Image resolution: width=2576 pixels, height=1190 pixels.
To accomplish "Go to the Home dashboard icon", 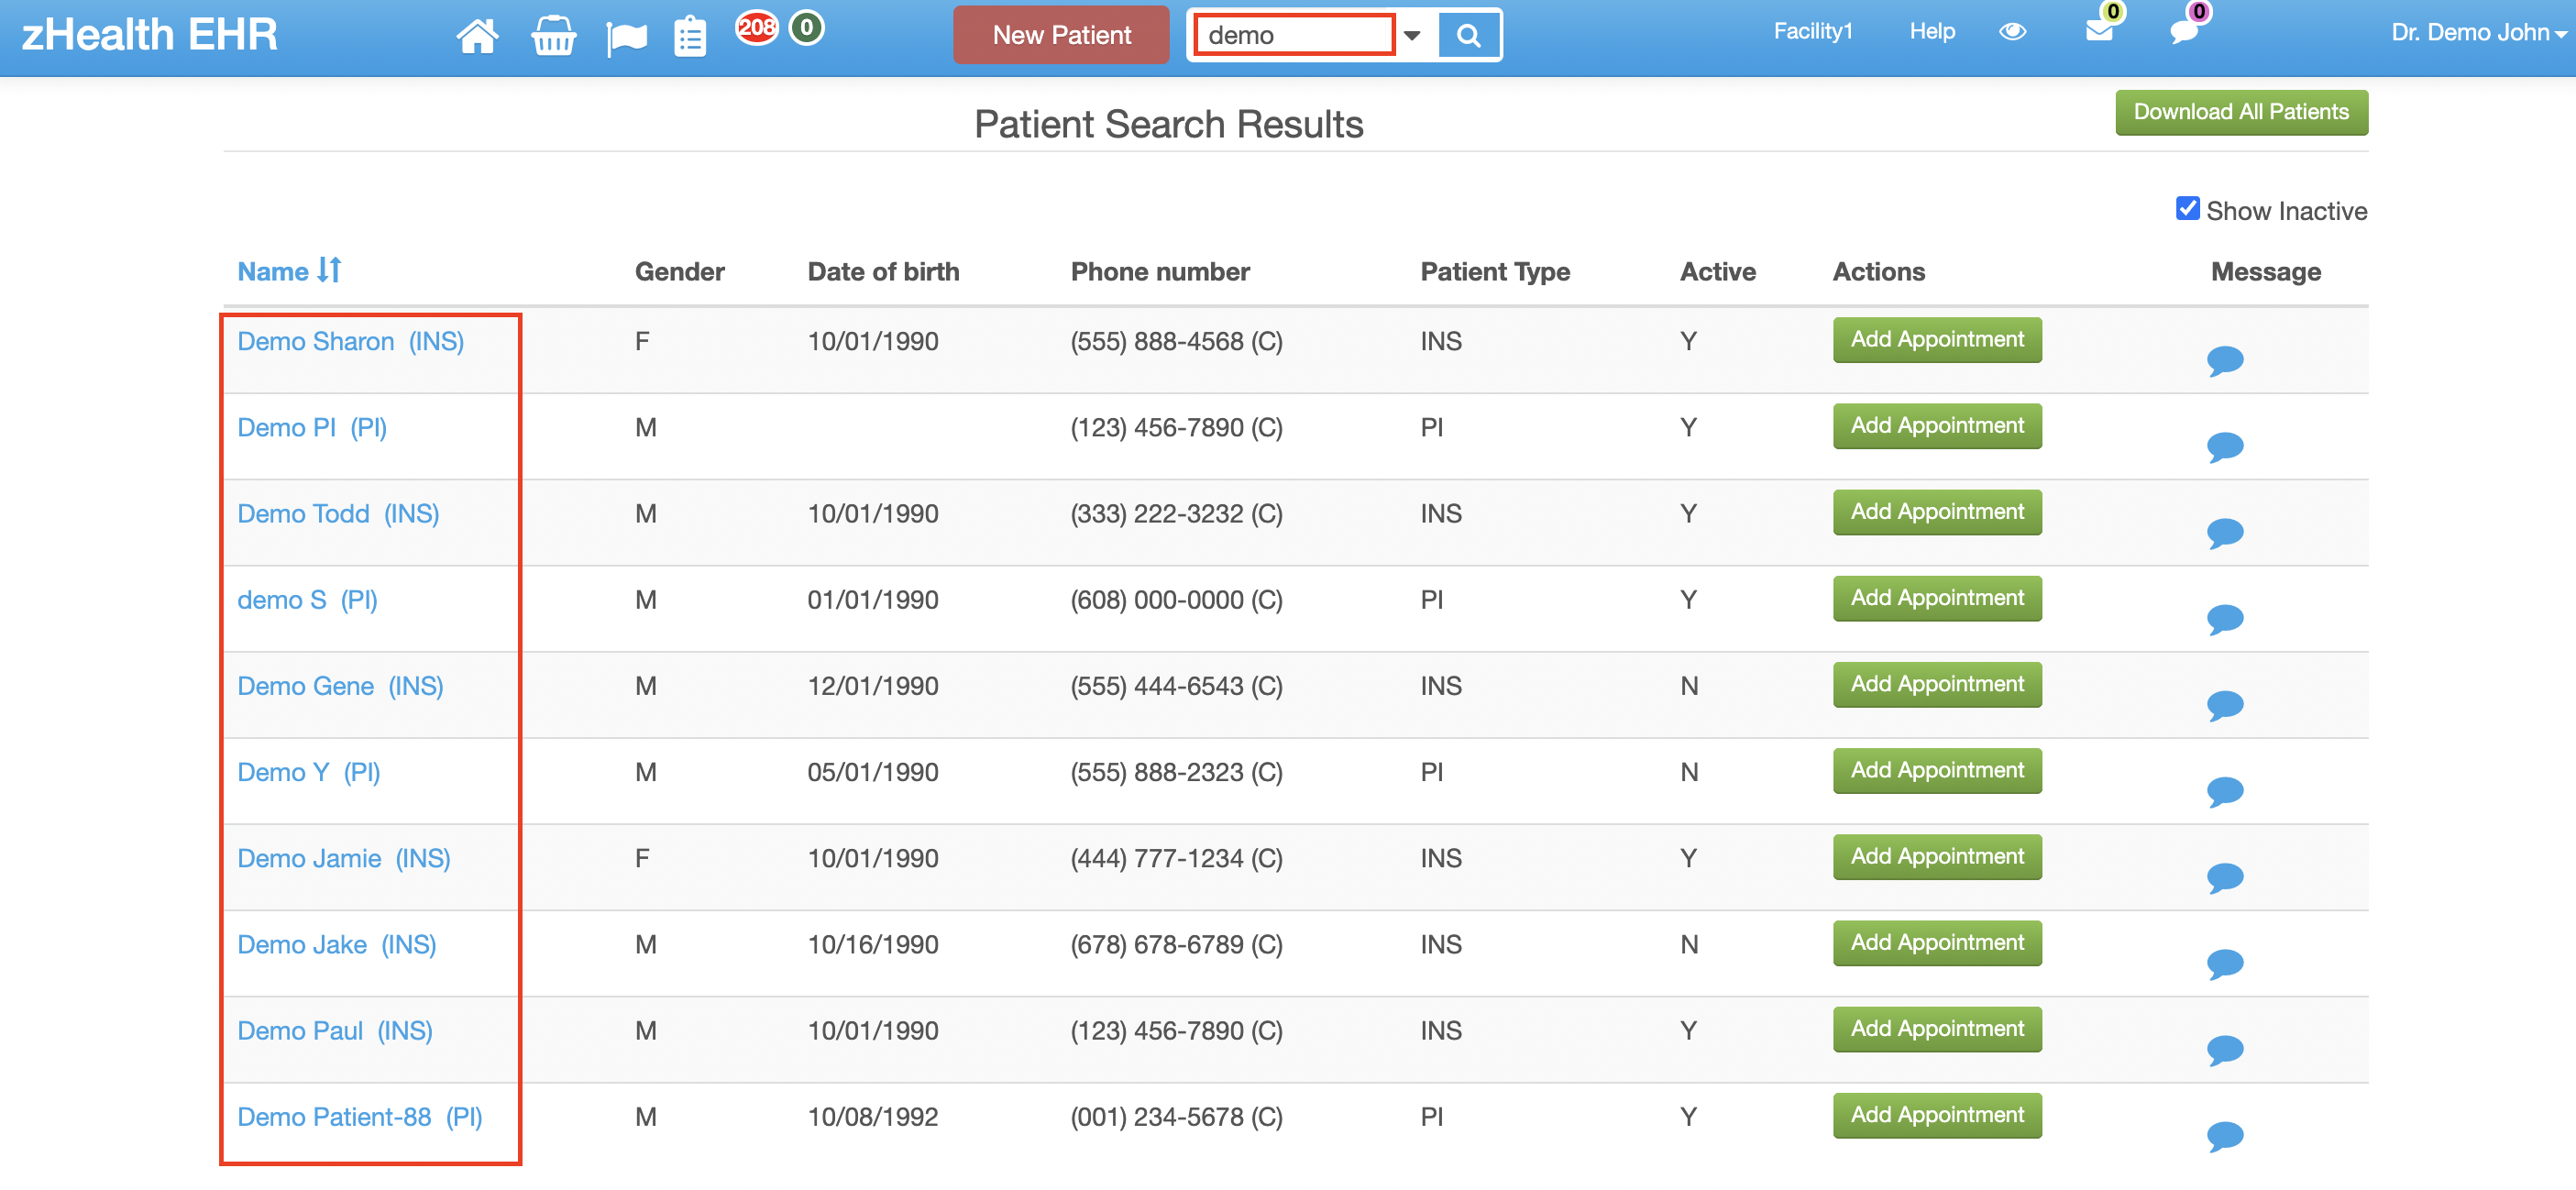I will (x=477, y=37).
